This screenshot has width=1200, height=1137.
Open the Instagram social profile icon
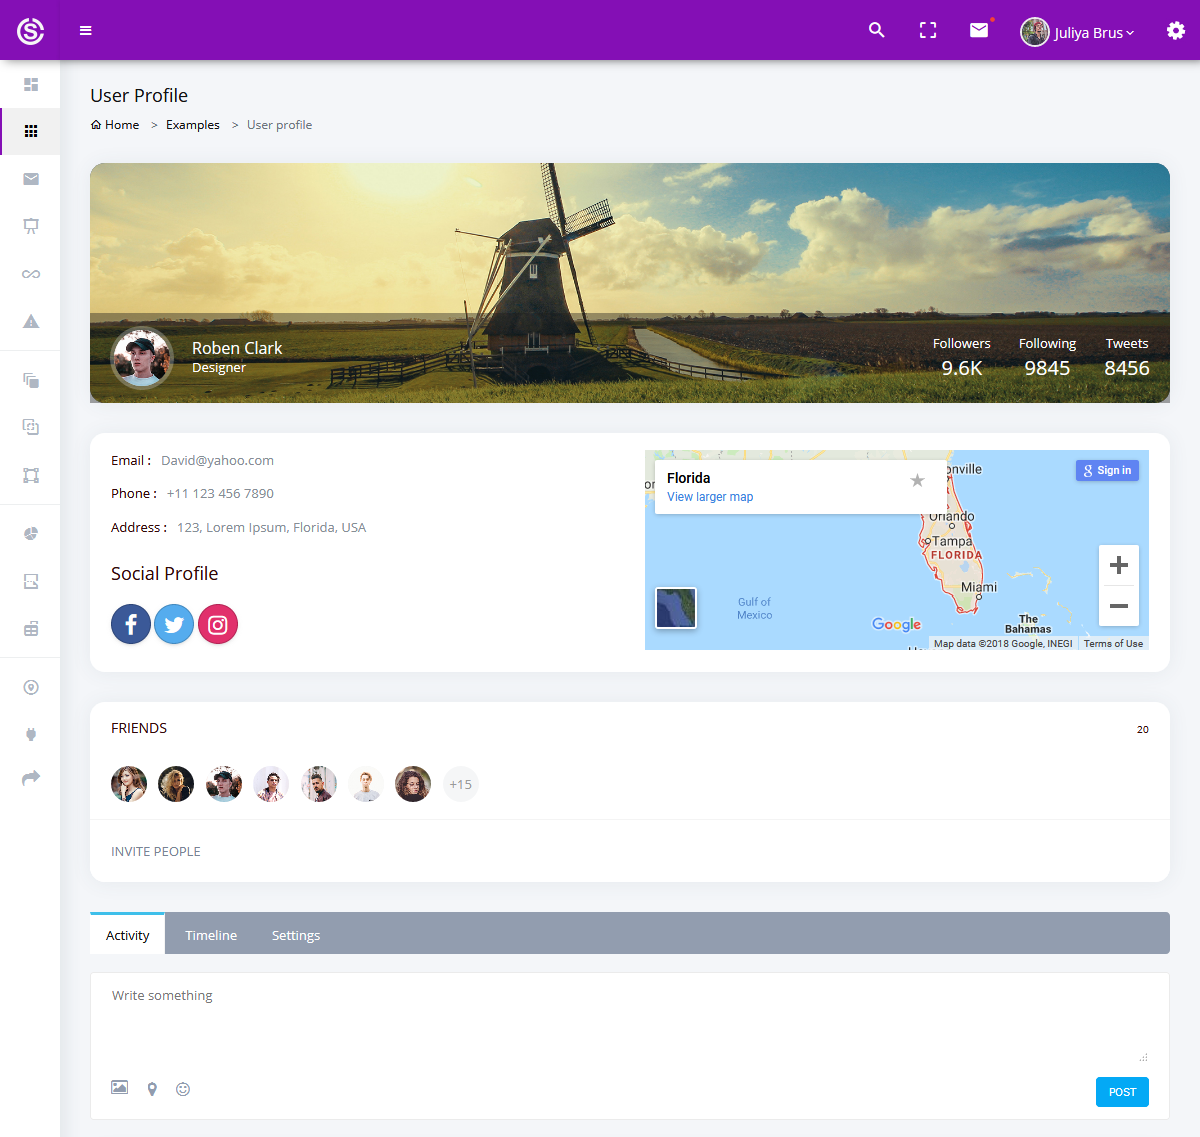218,624
